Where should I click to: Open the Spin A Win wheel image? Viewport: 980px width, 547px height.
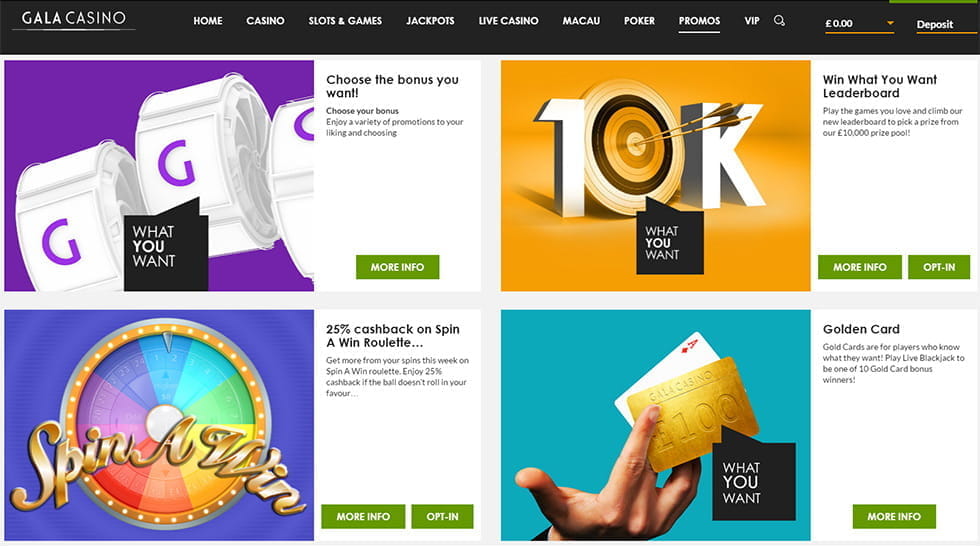[x=159, y=425]
